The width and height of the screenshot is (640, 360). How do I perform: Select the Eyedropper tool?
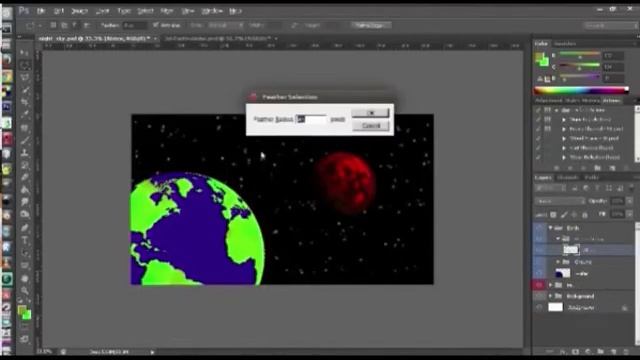point(24,114)
